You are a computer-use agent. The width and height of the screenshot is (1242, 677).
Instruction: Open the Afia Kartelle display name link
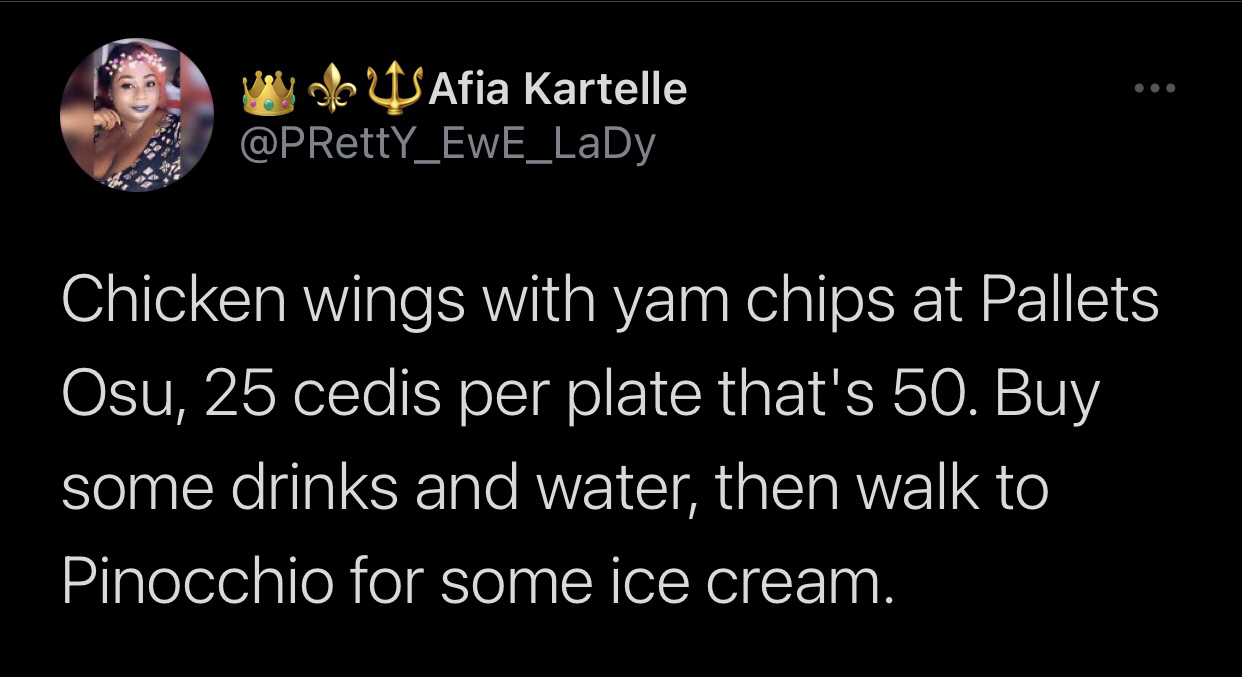557,91
